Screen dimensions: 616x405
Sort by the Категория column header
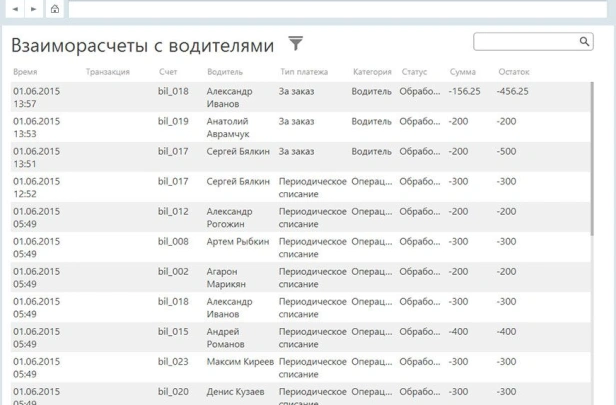point(372,72)
